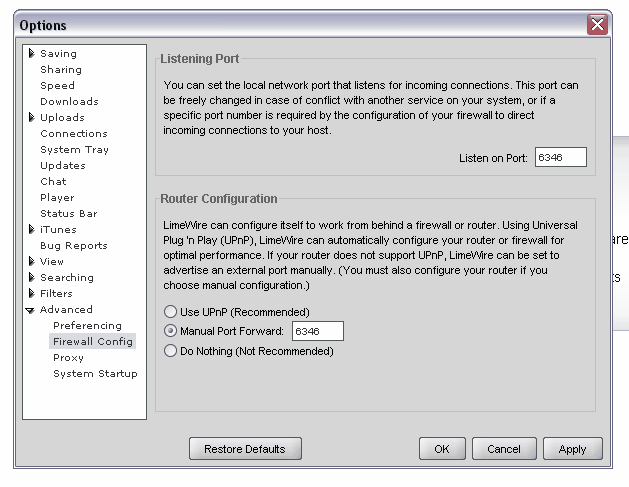Open the Connections settings page
This screenshot has width=629, height=487.
coord(73,134)
